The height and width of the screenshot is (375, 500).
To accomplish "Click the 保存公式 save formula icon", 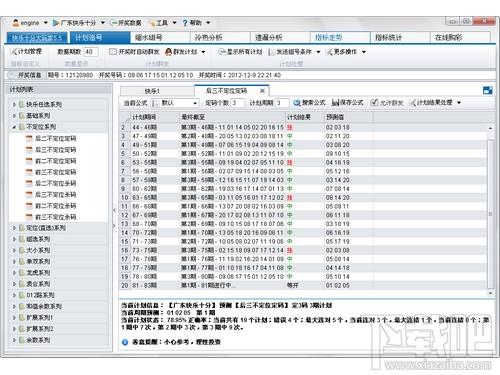I will [335, 103].
